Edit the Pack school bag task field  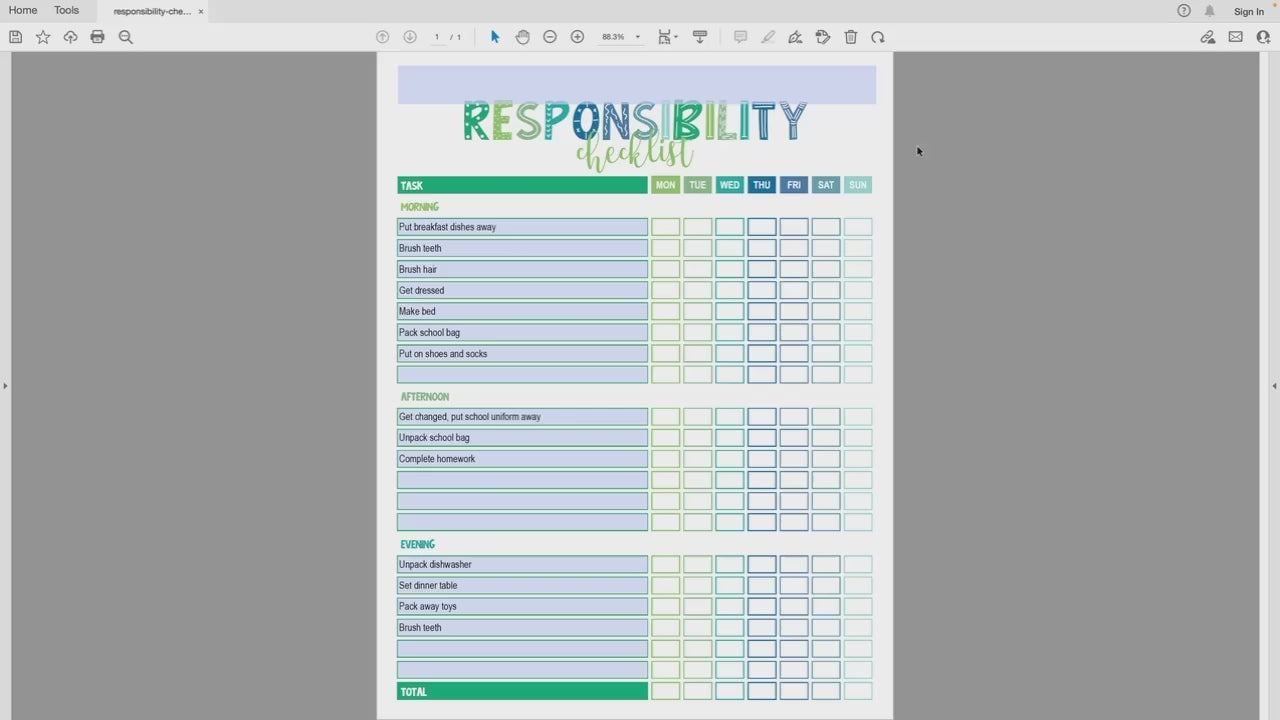tap(522, 333)
